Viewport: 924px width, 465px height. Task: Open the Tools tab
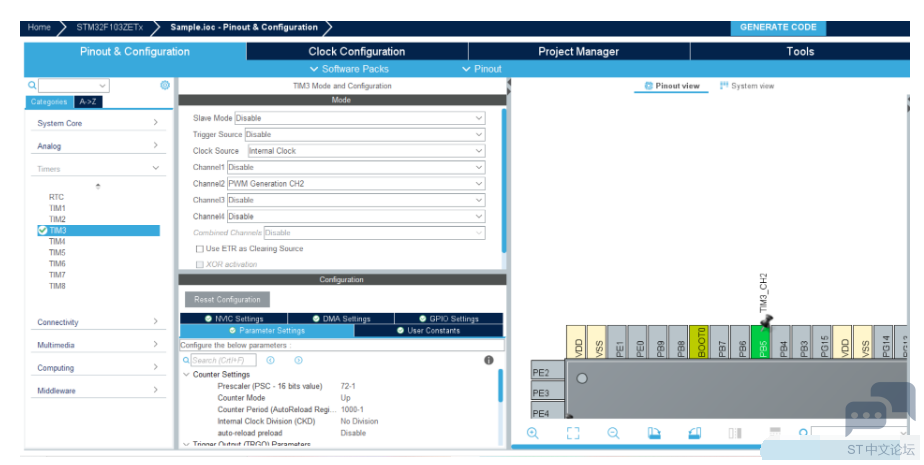(x=800, y=51)
